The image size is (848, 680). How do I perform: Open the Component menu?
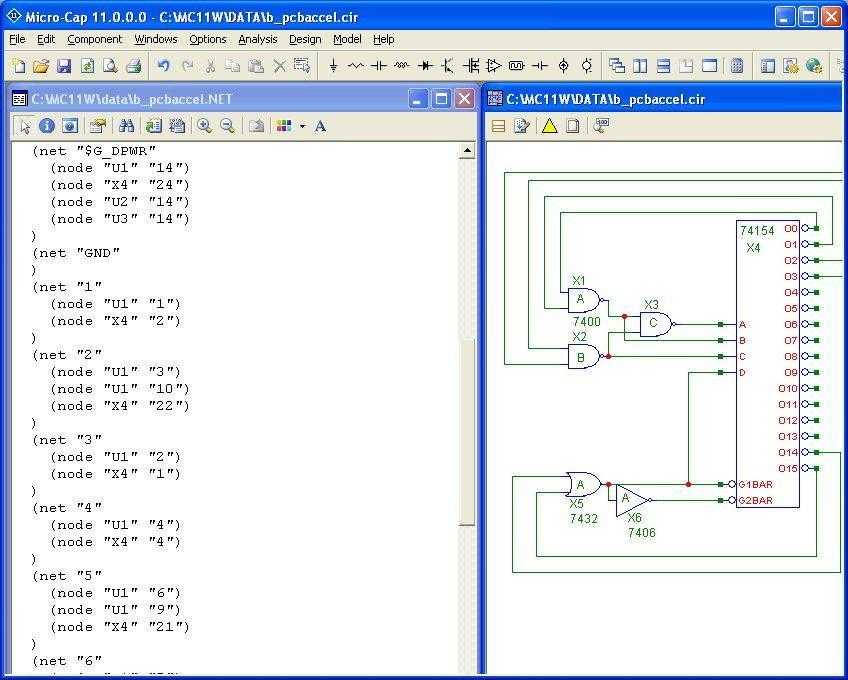[x=94, y=39]
